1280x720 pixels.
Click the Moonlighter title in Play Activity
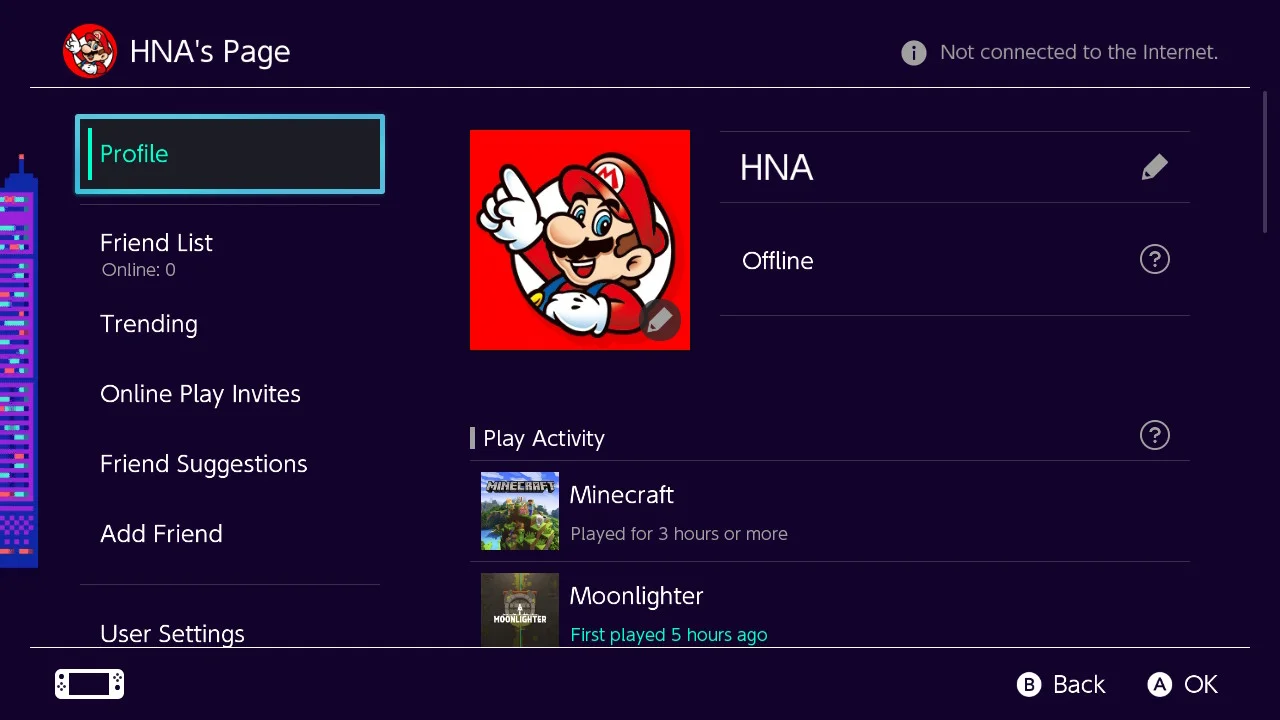(x=637, y=596)
